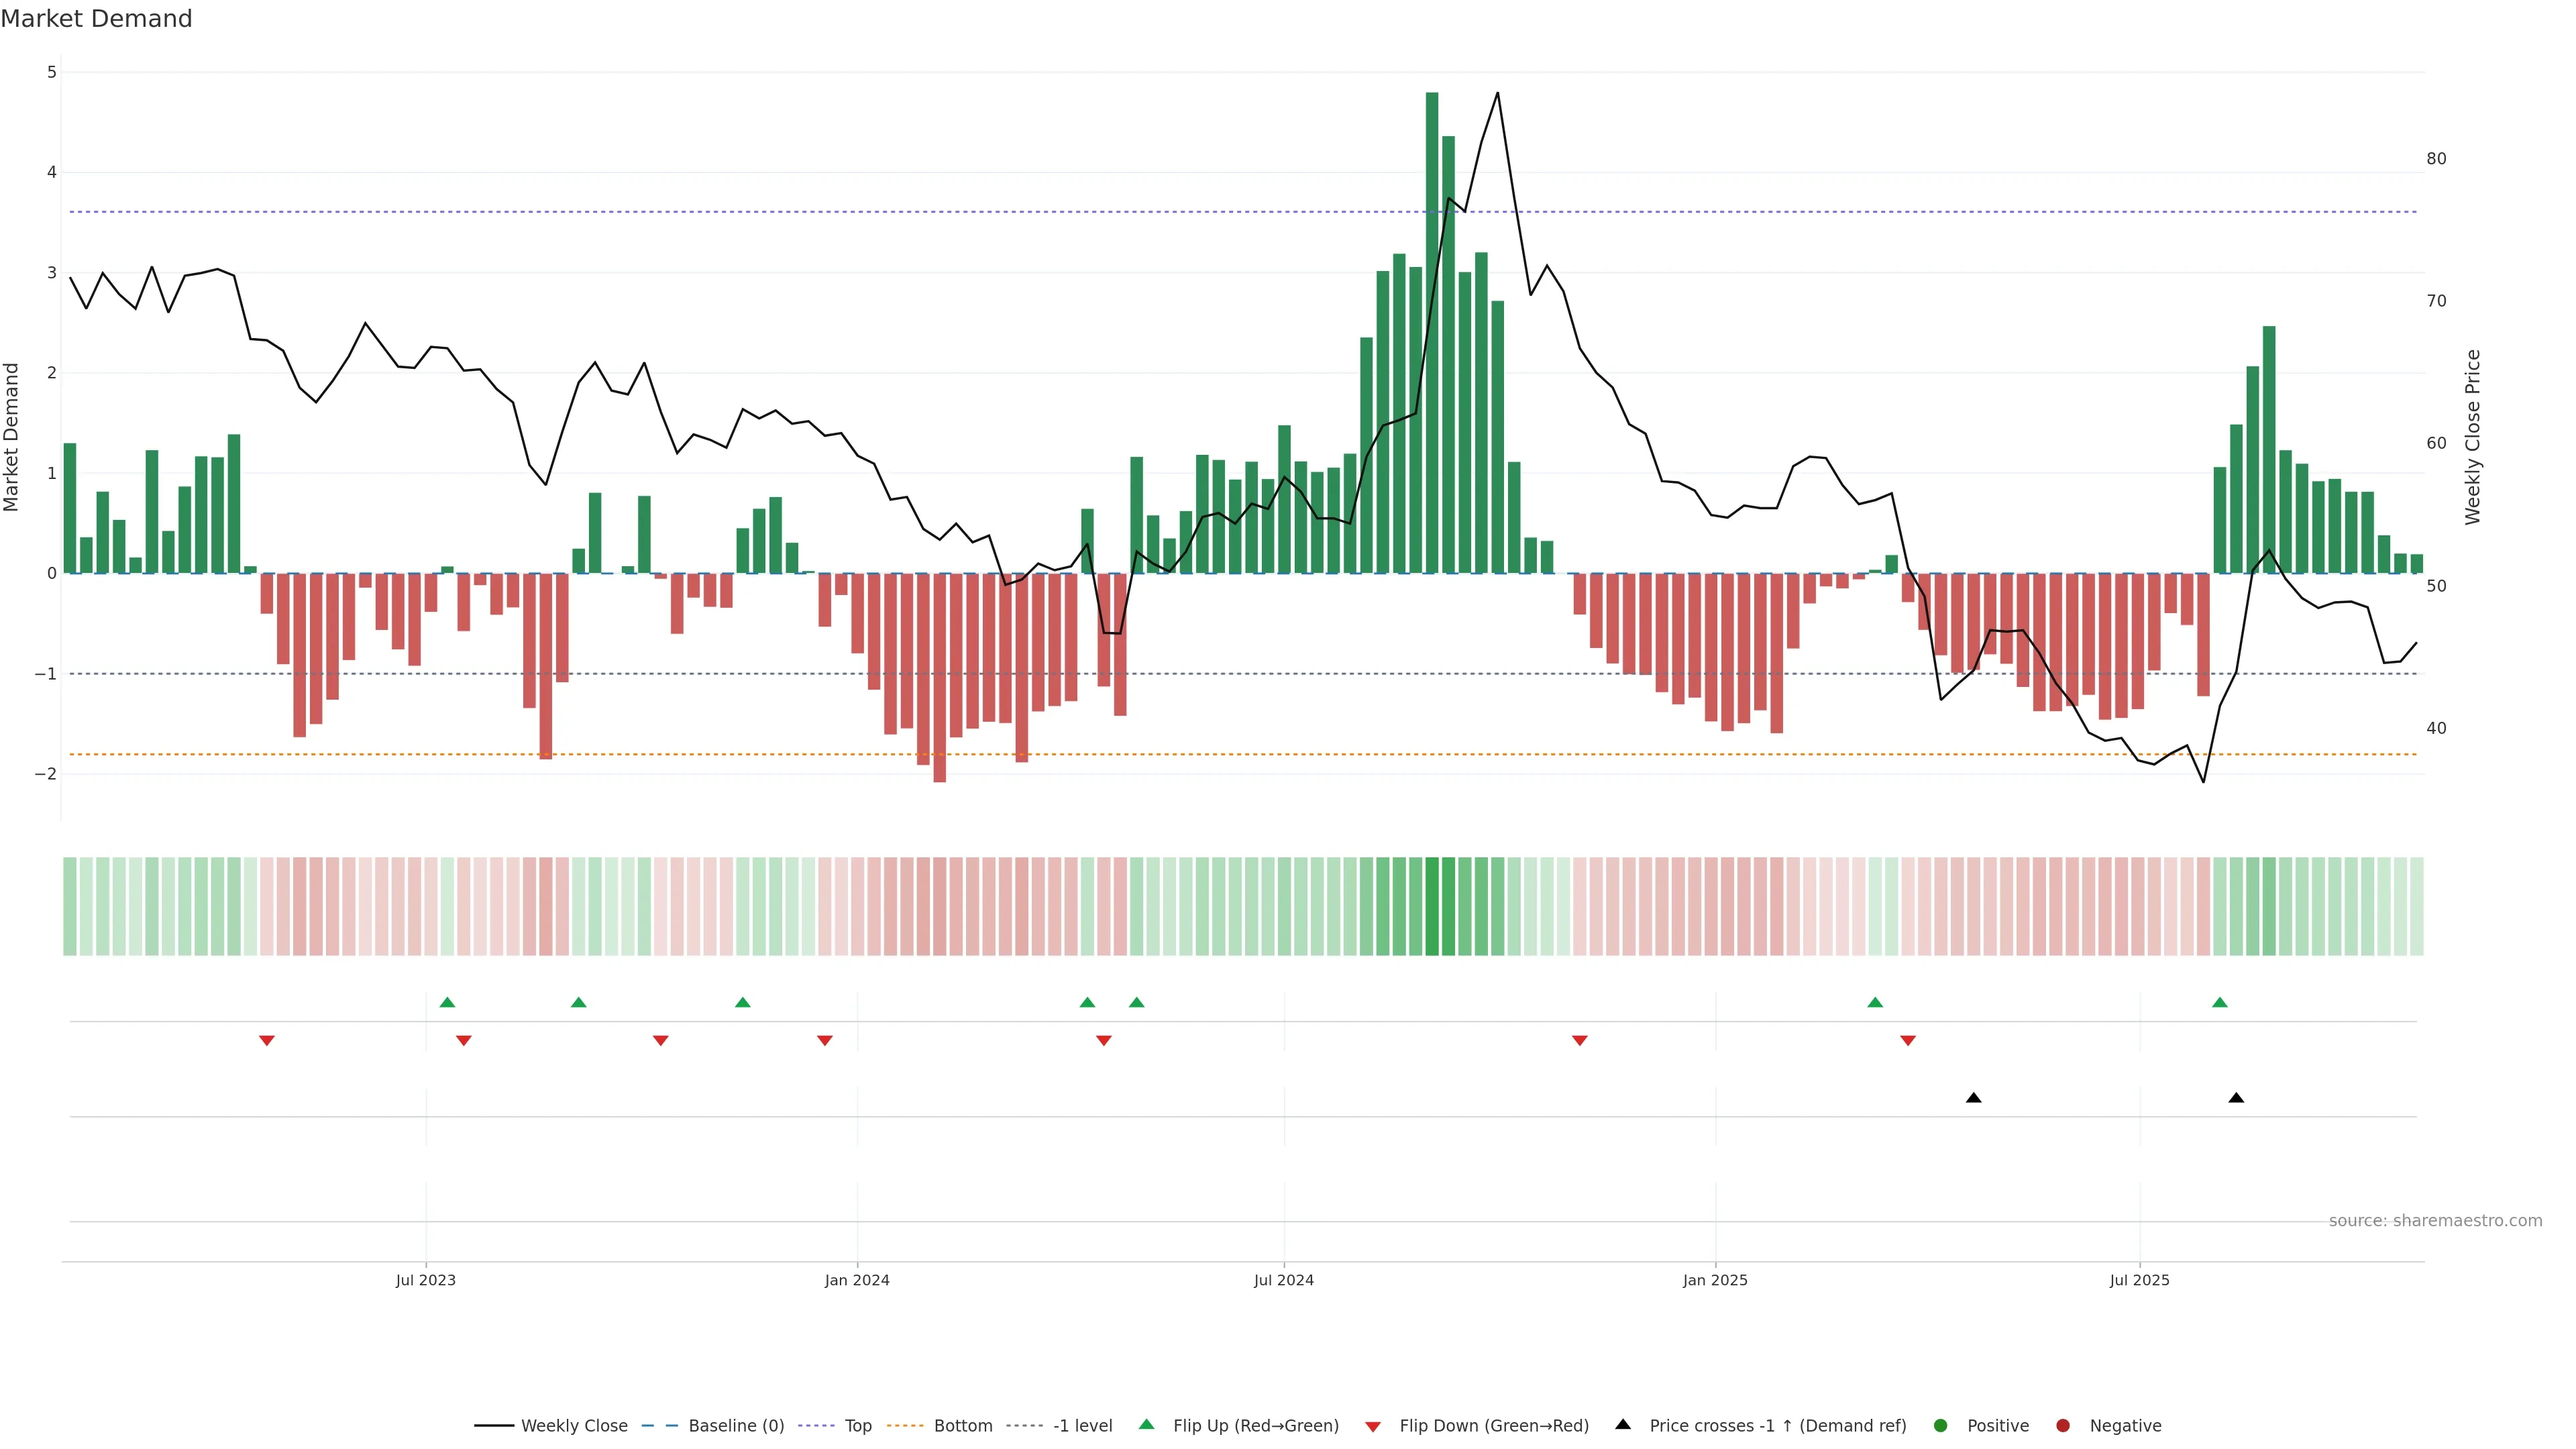Click the Jul 2024 x-axis label
The width and height of the screenshot is (2576, 1449).
pyautogui.click(x=1284, y=1280)
